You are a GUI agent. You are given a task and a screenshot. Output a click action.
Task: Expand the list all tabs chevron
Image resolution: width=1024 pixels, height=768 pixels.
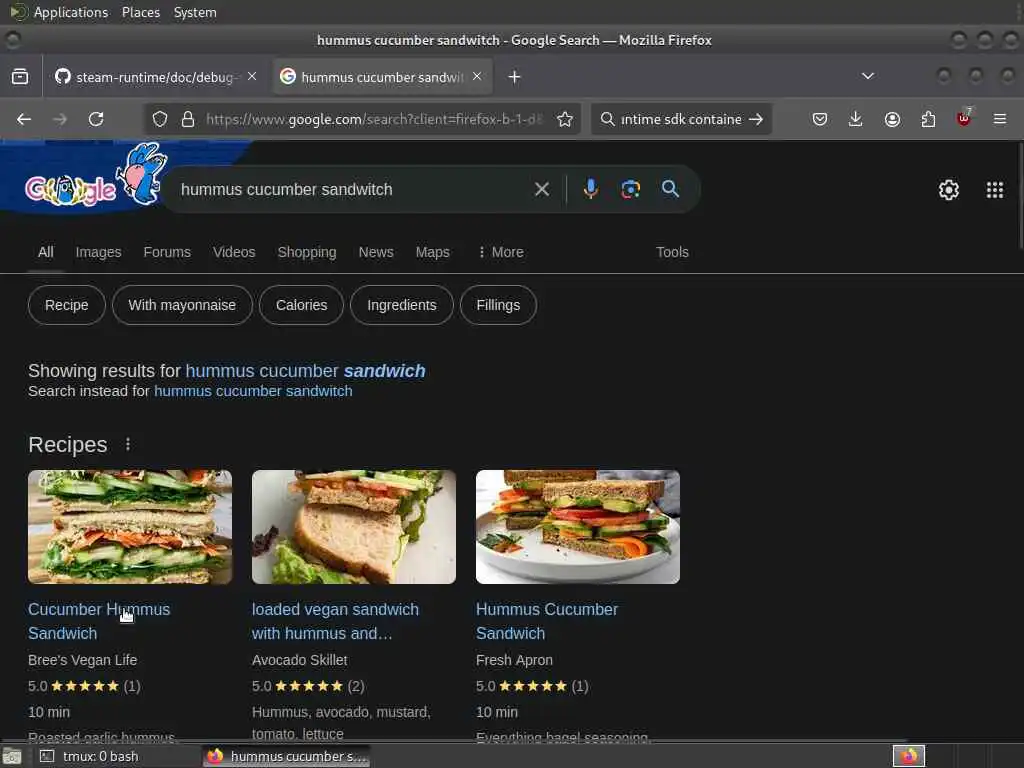pos(868,76)
